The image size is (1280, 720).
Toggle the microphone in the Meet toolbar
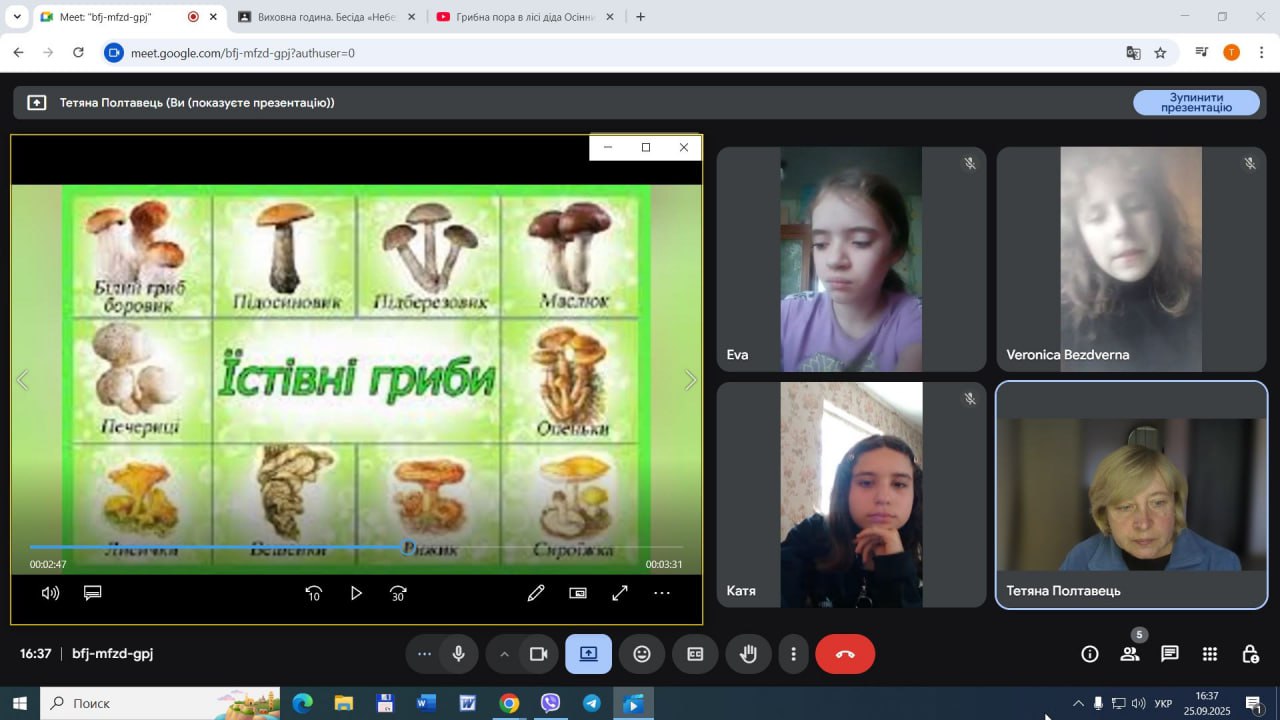pos(458,654)
